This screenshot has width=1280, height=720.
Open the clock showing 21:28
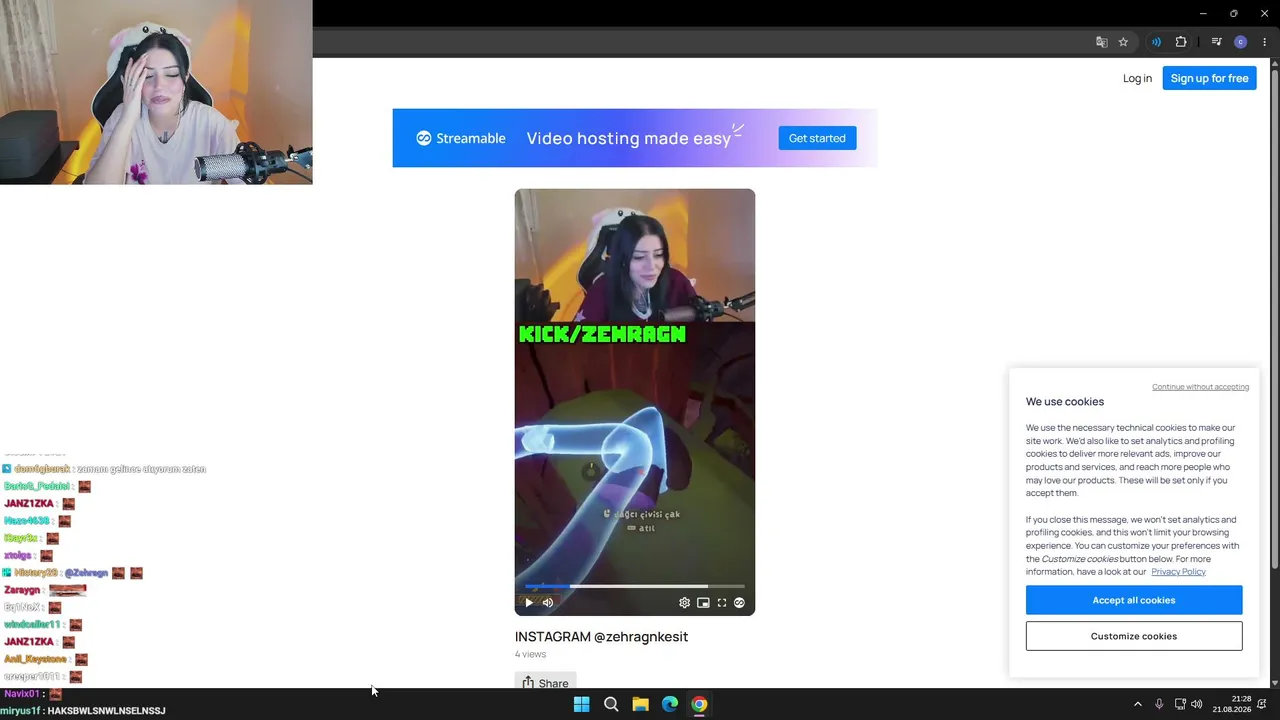(1232, 704)
